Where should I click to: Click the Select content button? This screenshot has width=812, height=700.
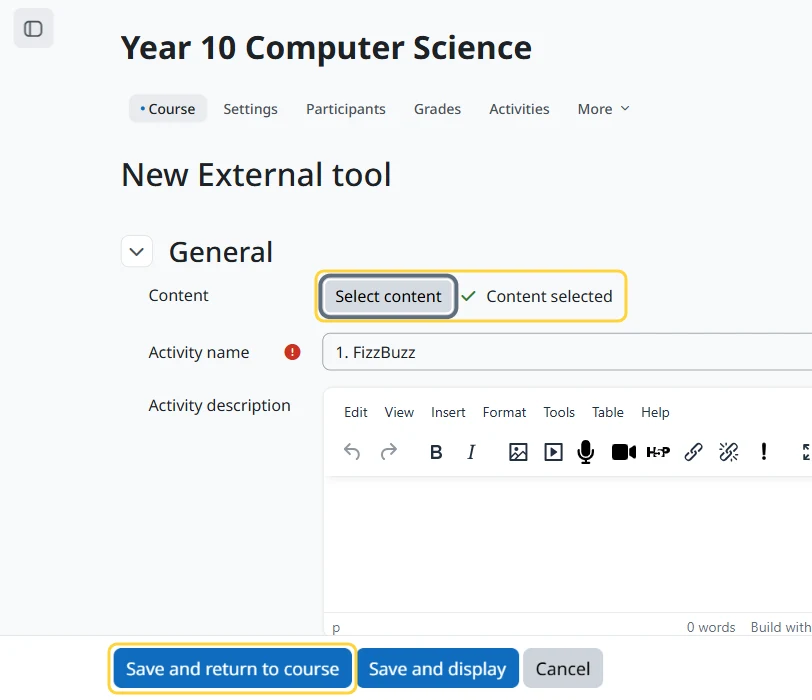click(388, 296)
